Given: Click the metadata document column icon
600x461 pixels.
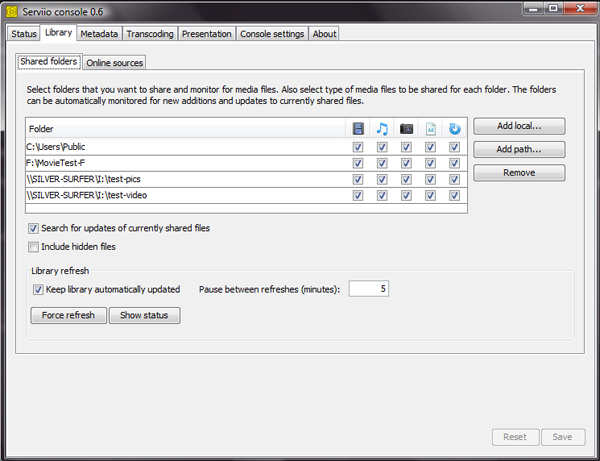Looking at the screenshot, I should pos(430,128).
